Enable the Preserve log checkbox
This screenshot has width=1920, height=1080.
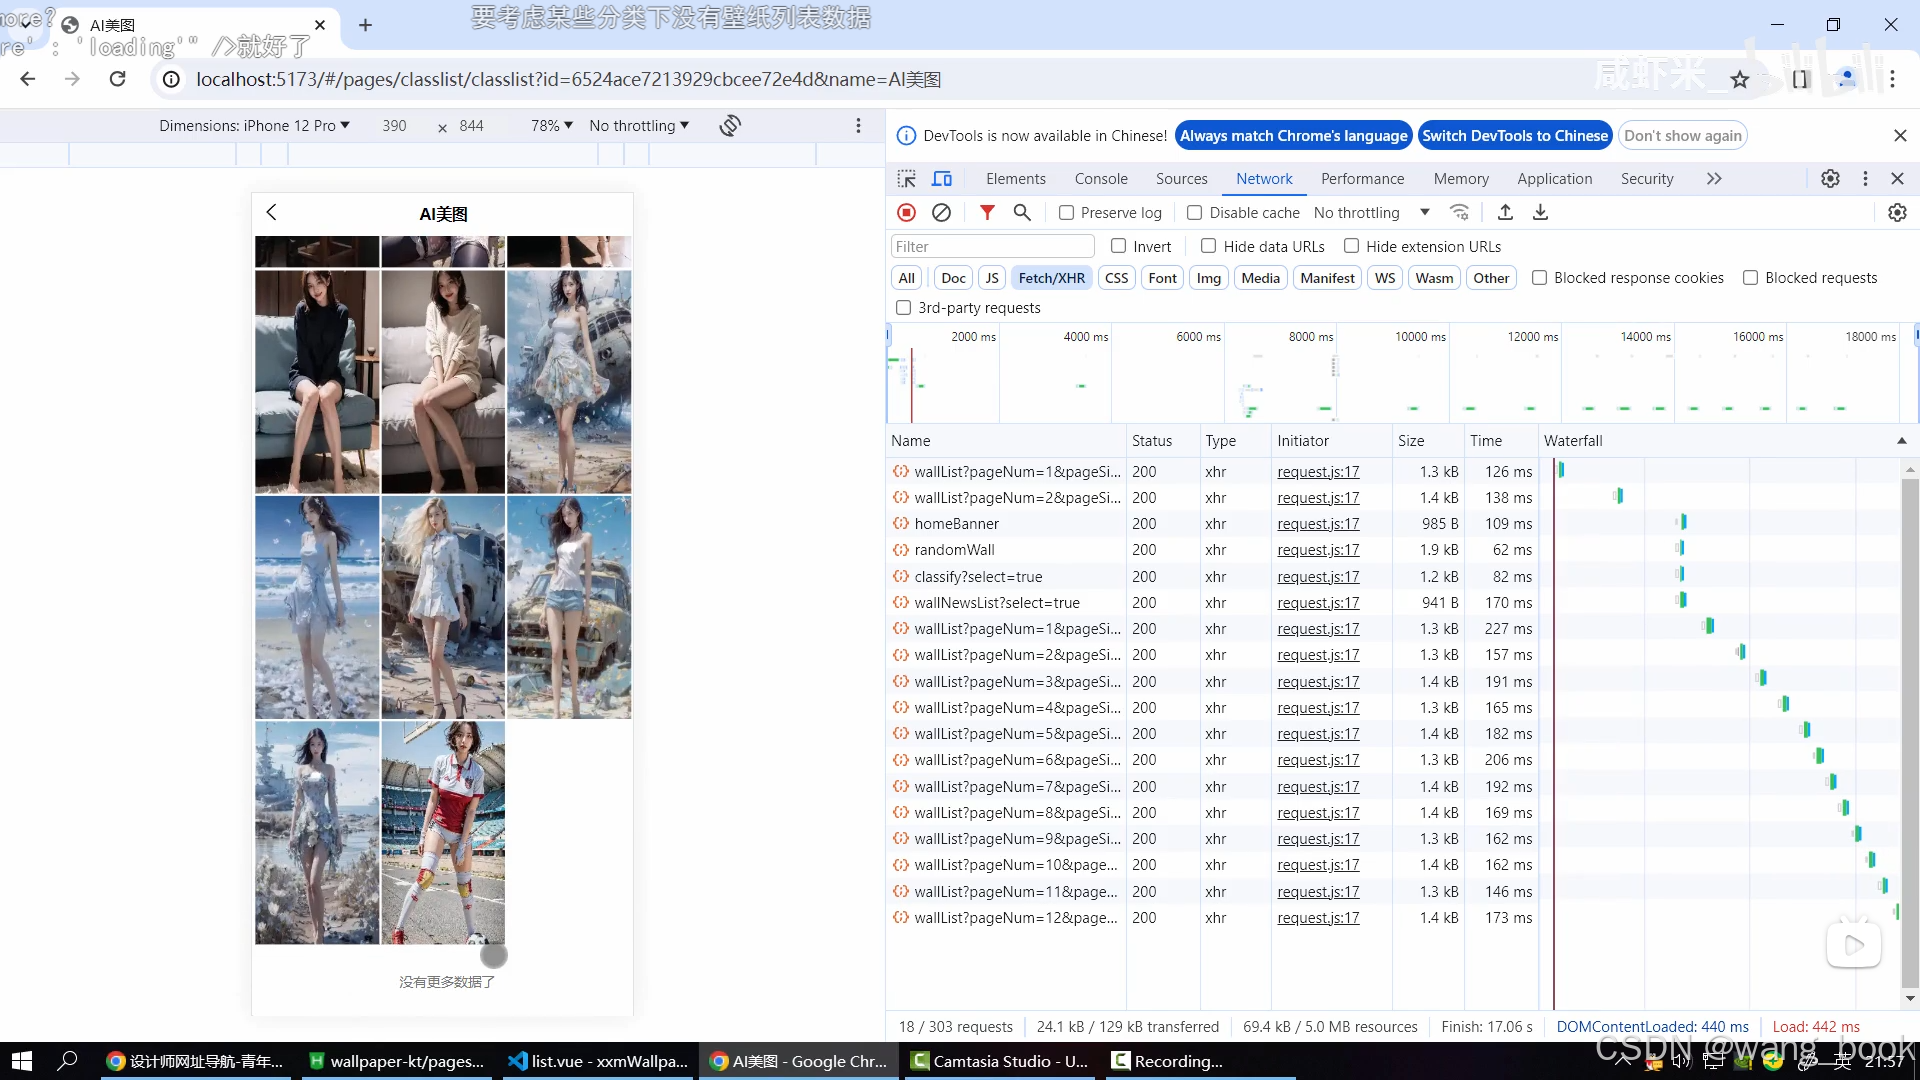click(1066, 213)
